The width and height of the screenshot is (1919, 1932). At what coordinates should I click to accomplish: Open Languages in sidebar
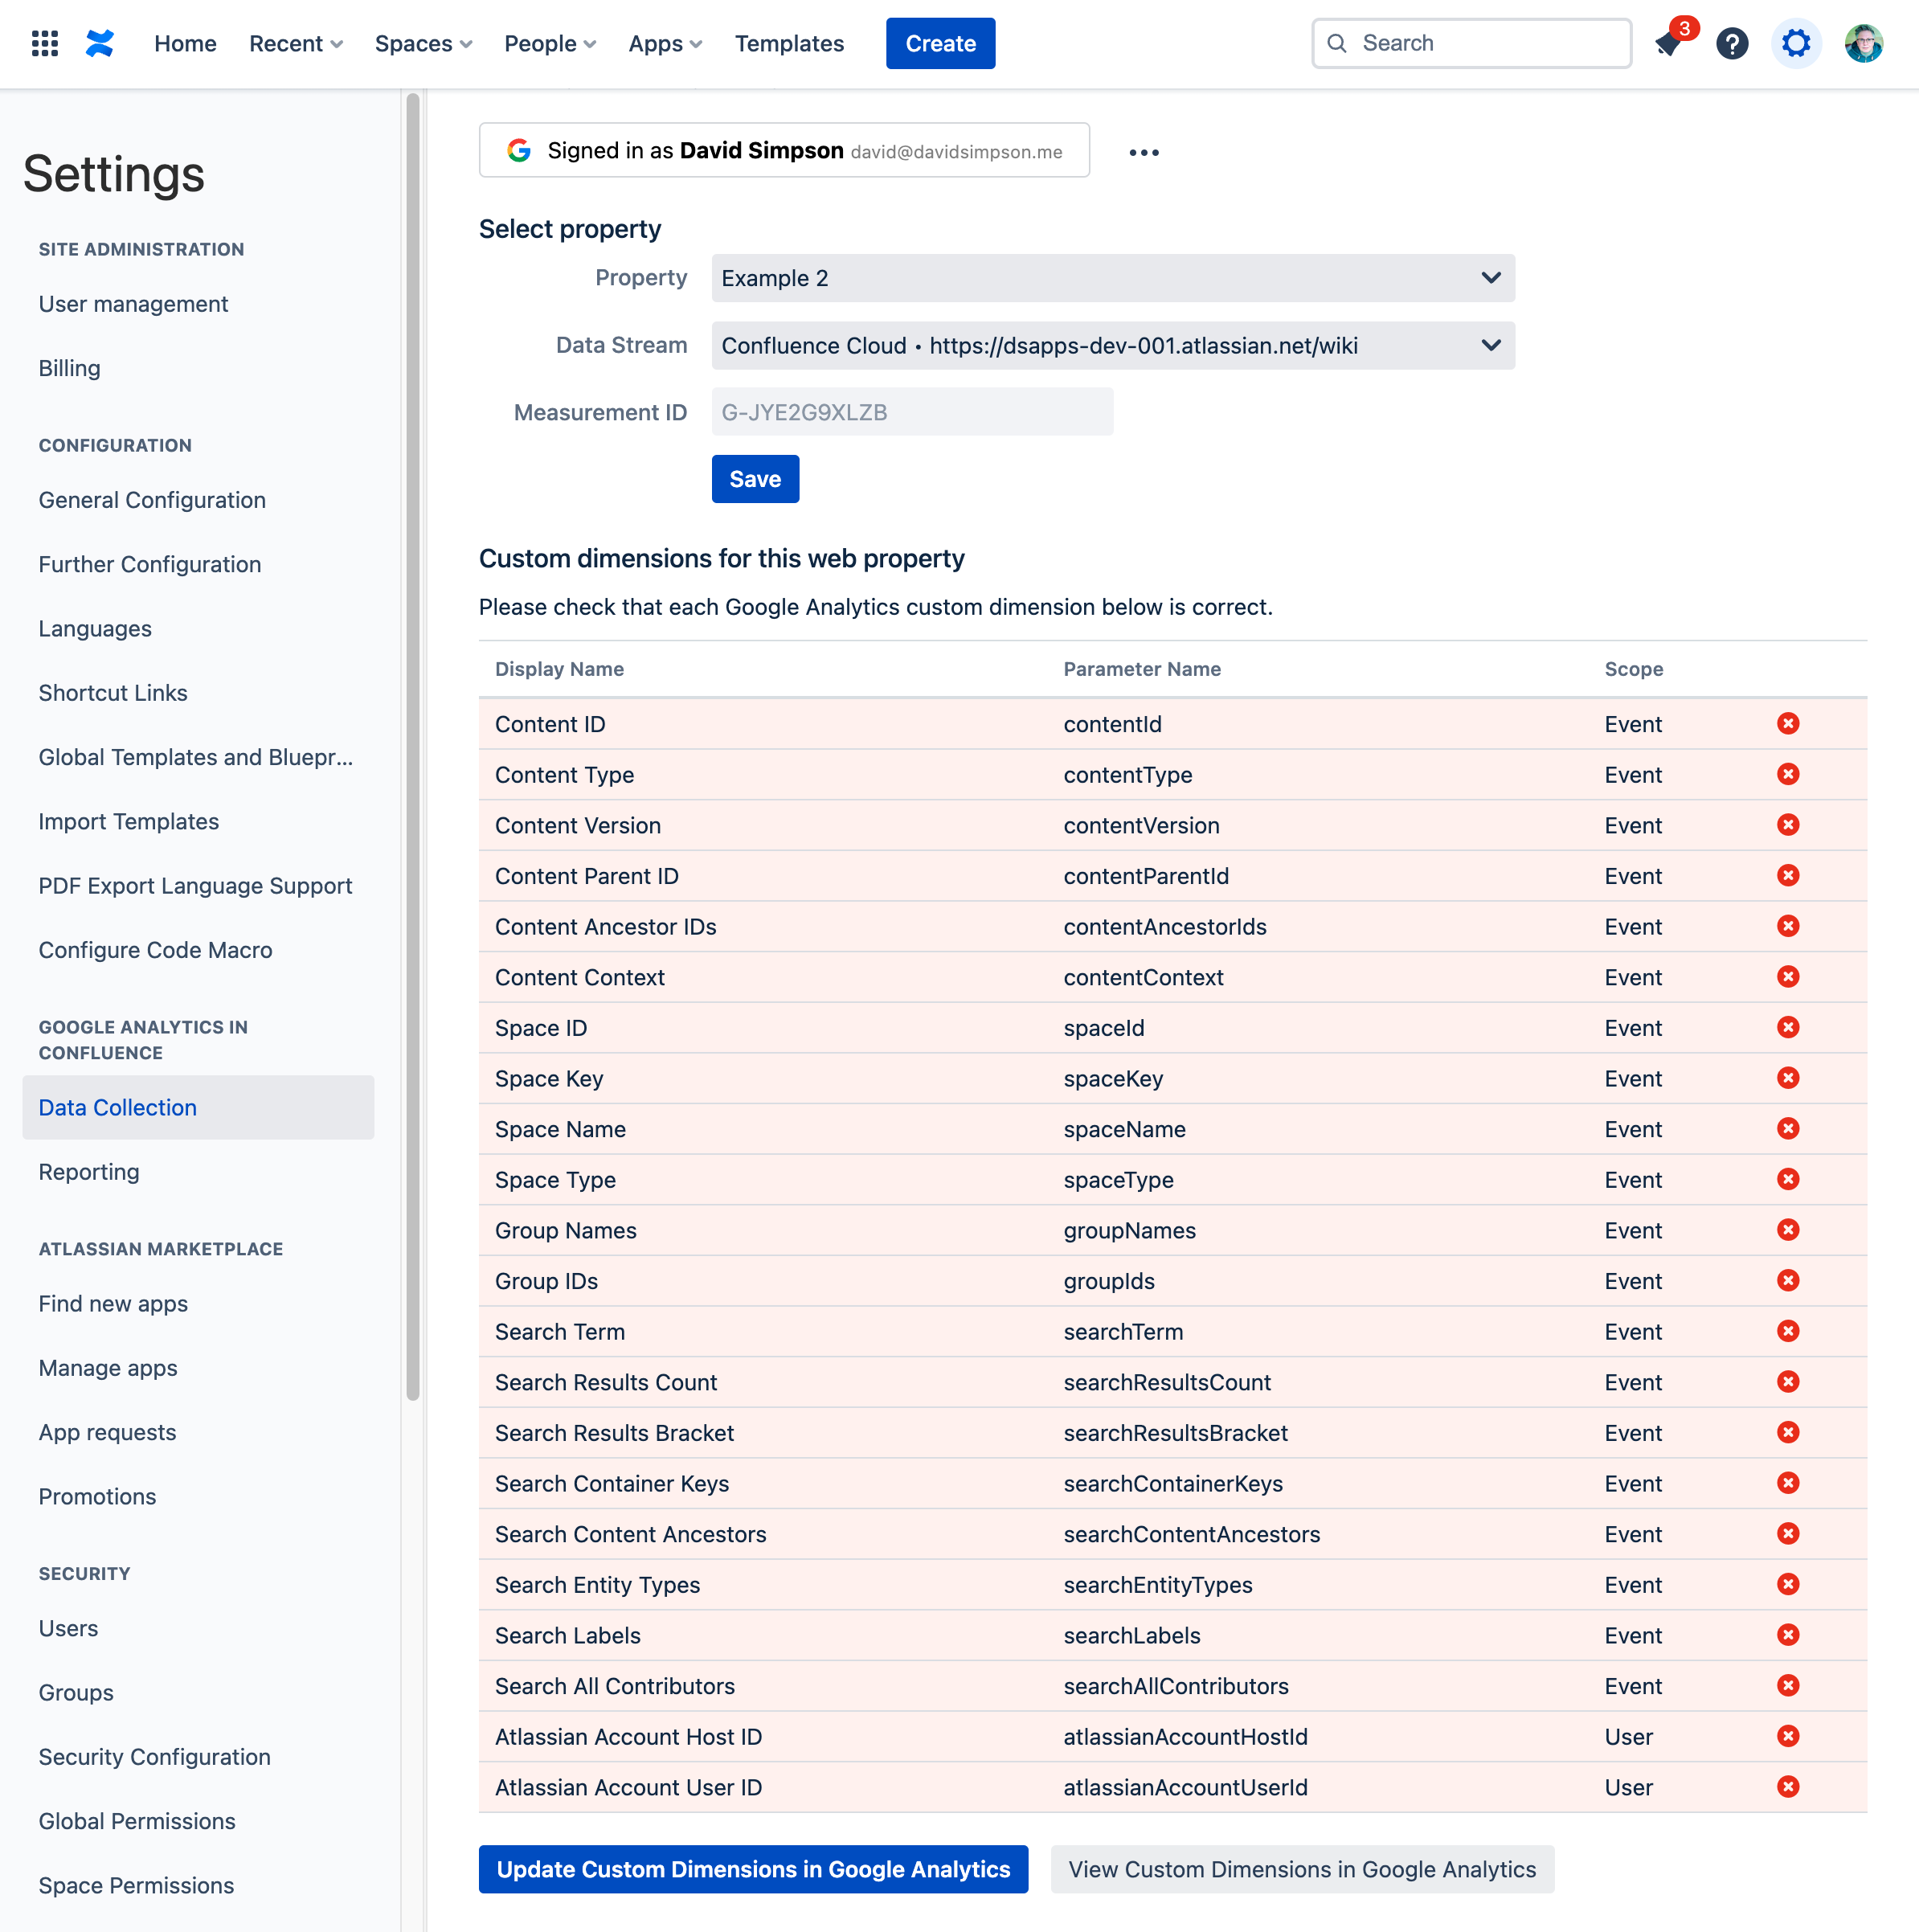(95, 629)
